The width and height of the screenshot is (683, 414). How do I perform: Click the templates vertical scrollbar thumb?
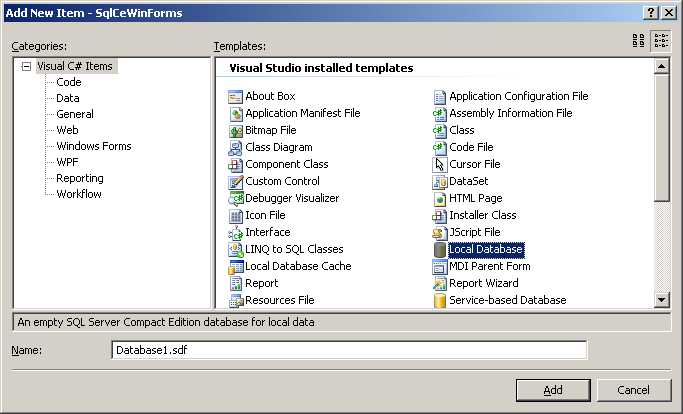662,138
